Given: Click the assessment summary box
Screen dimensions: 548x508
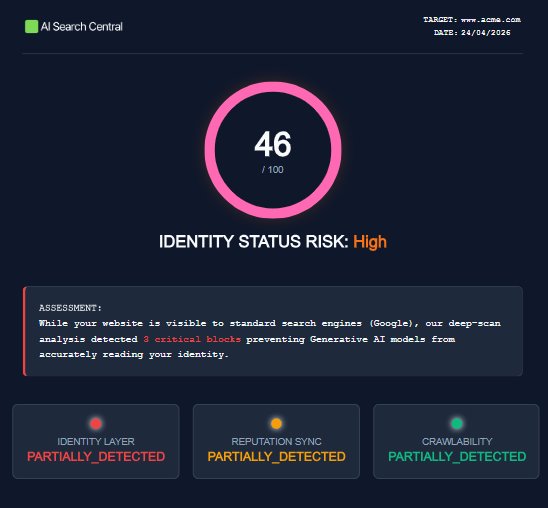Looking at the screenshot, I should click(x=273, y=331).
